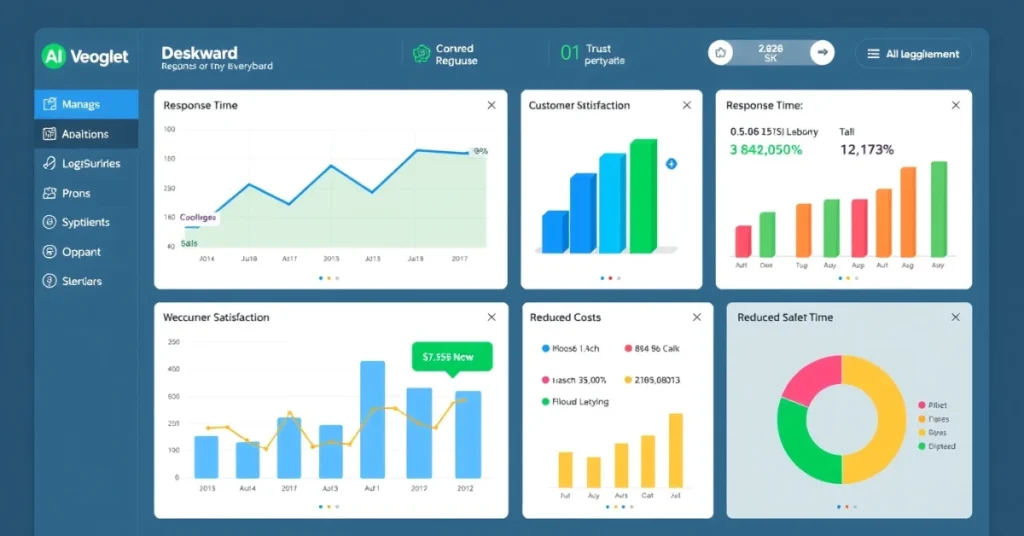Click the green AI logo icon
The width and height of the screenshot is (1024, 536).
pyautogui.click(x=53, y=56)
